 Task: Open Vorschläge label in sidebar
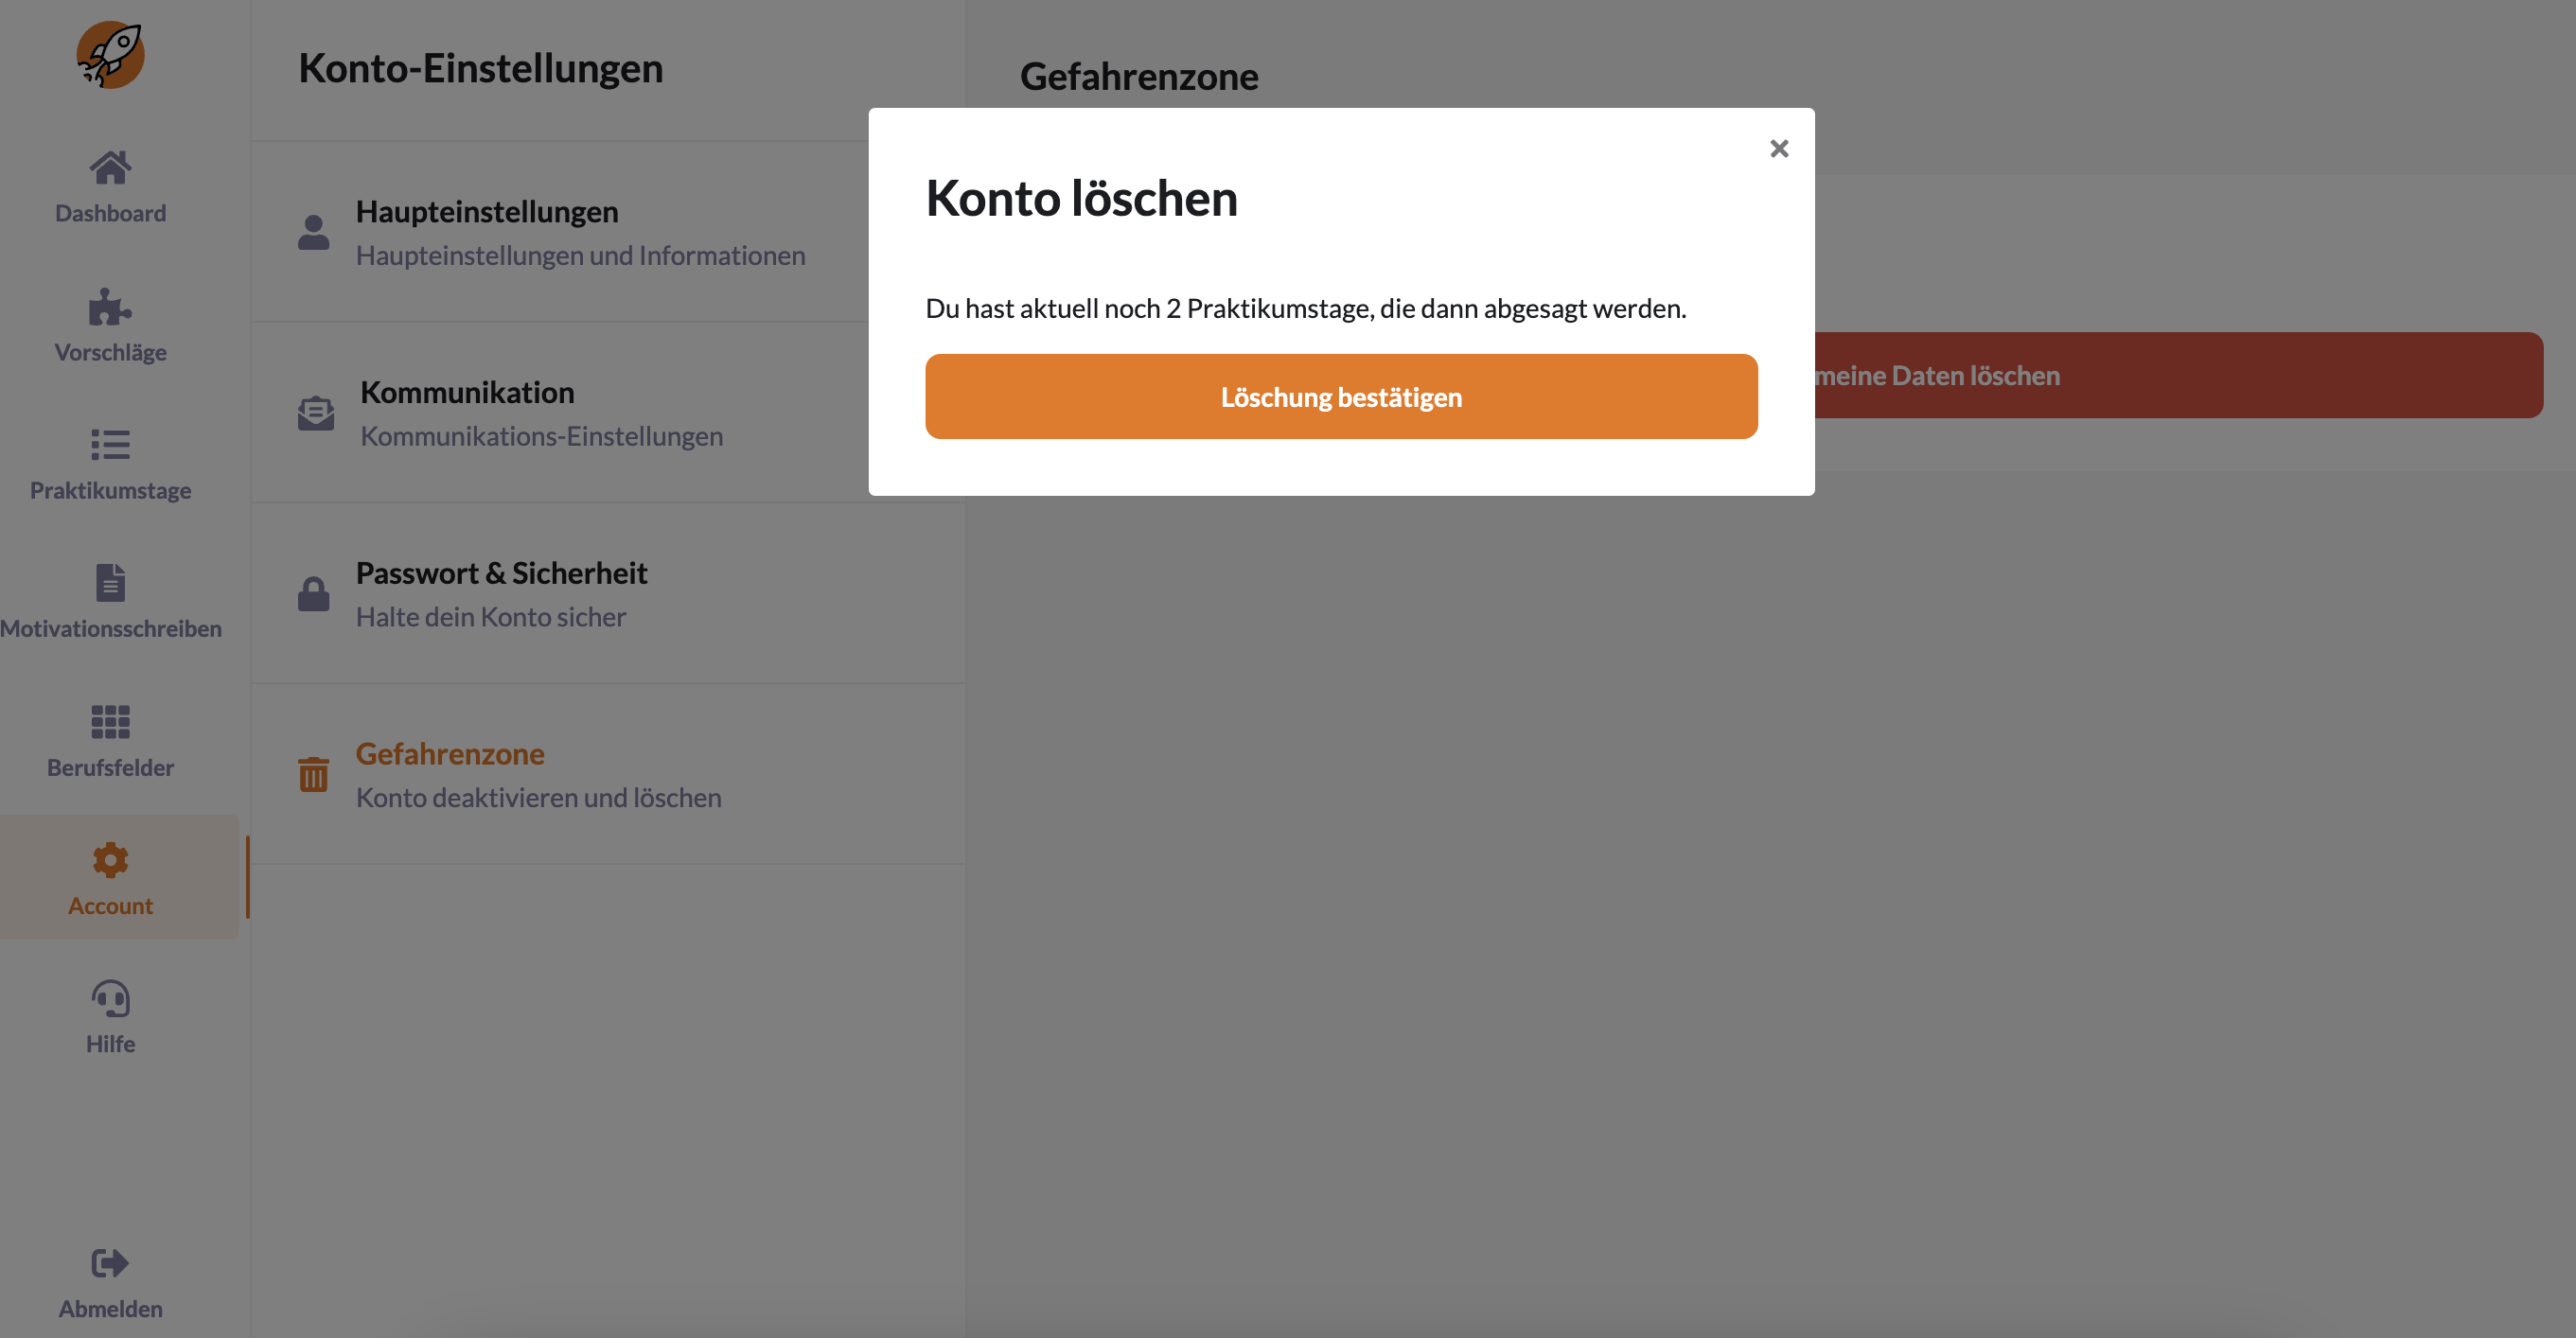click(x=110, y=352)
